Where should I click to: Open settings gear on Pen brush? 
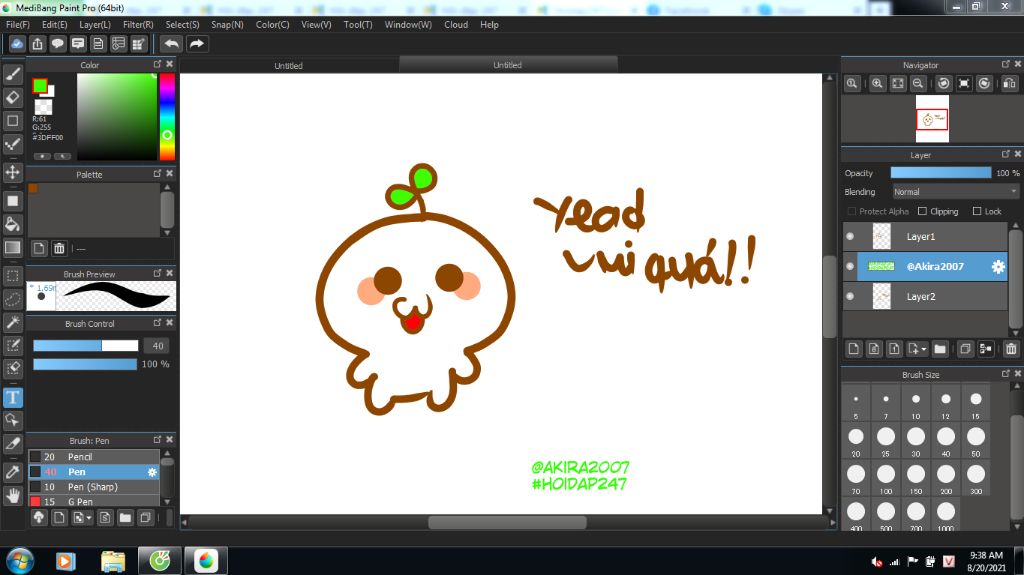pyautogui.click(x=152, y=472)
